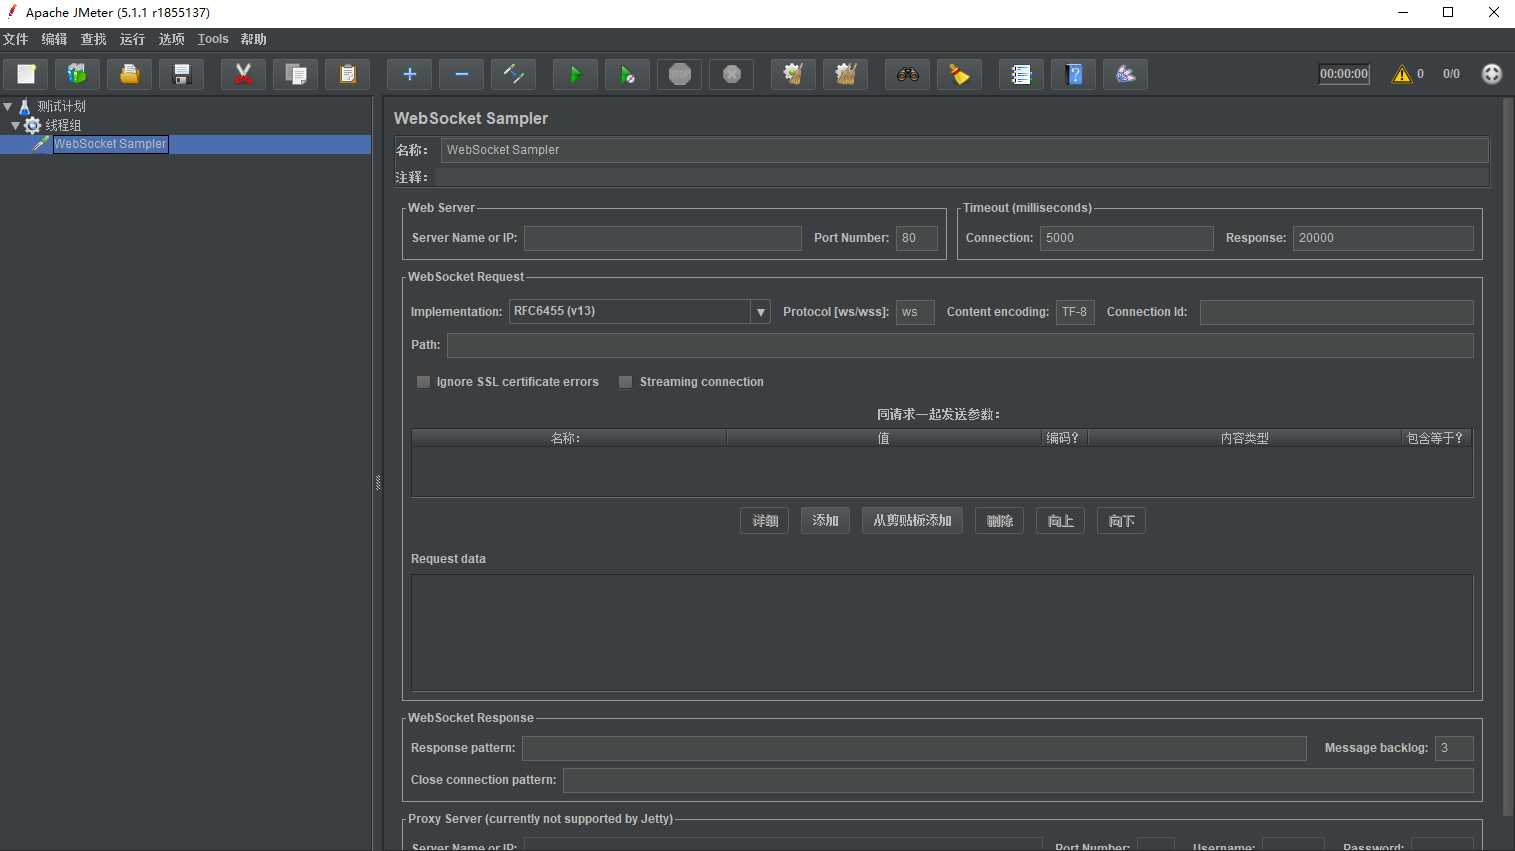Viewport: 1515px width, 851px height.
Task: Collapse all tree nodes minus icon
Action: (x=461, y=74)
